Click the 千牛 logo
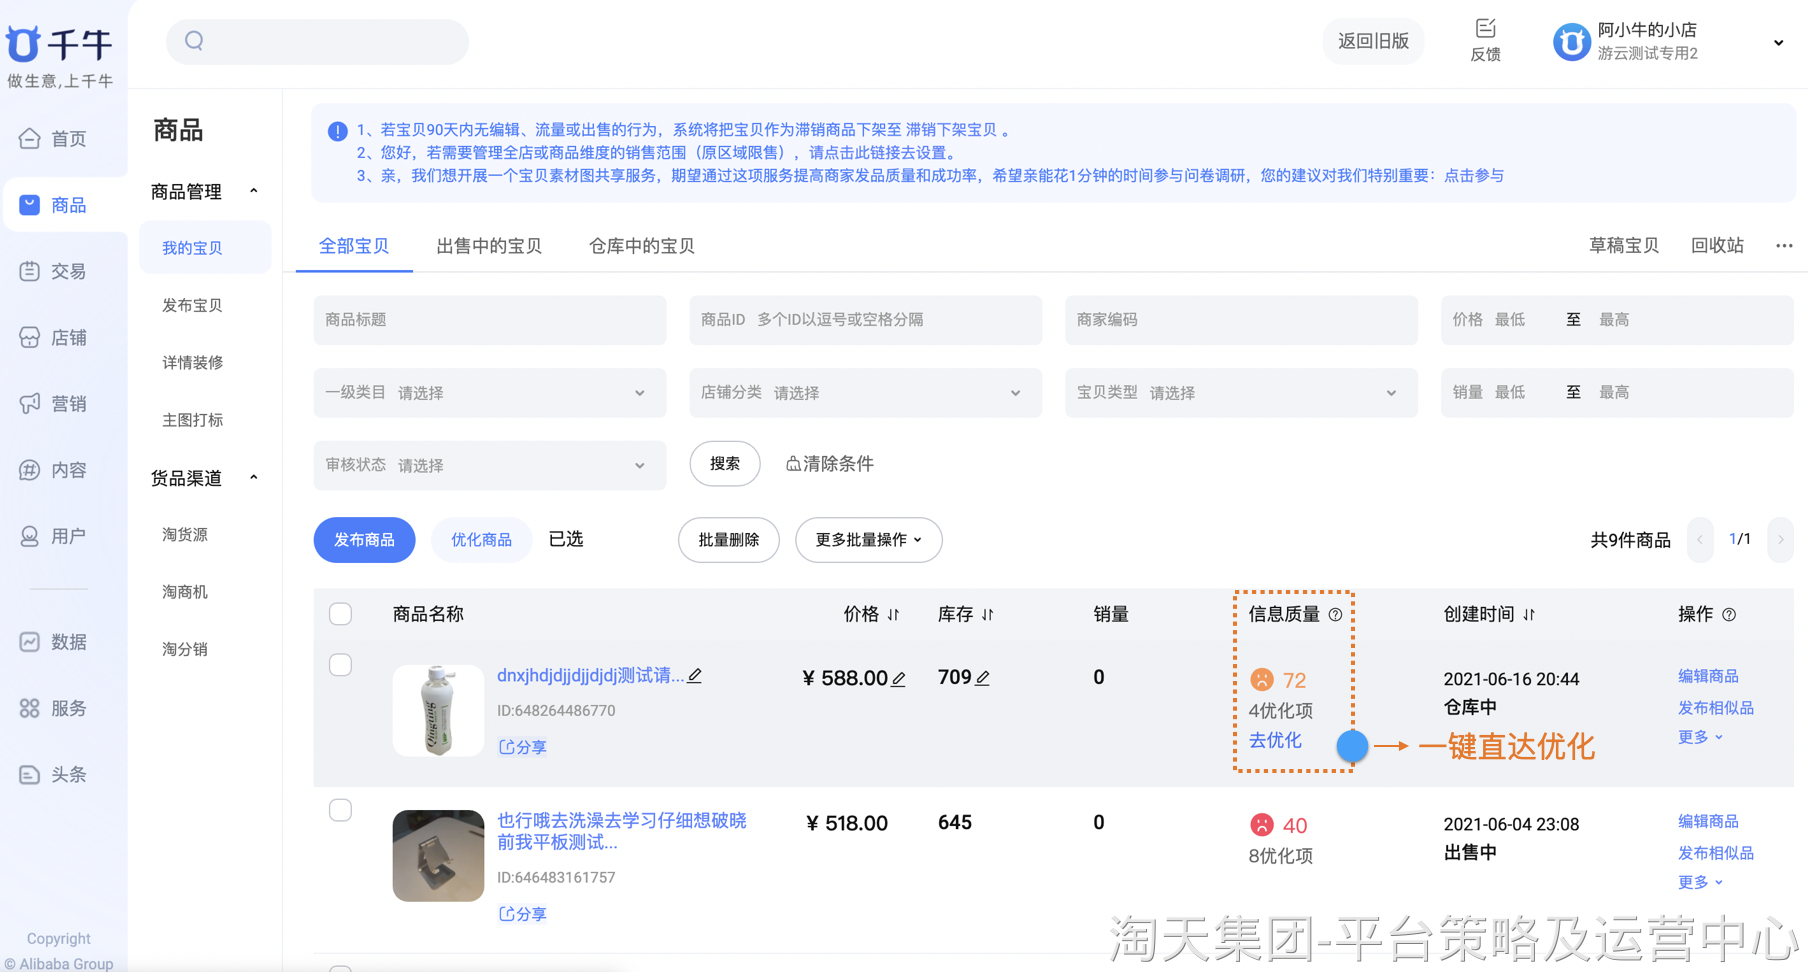This screenshot has width=1808, height=972. click(x=59, y=44)
